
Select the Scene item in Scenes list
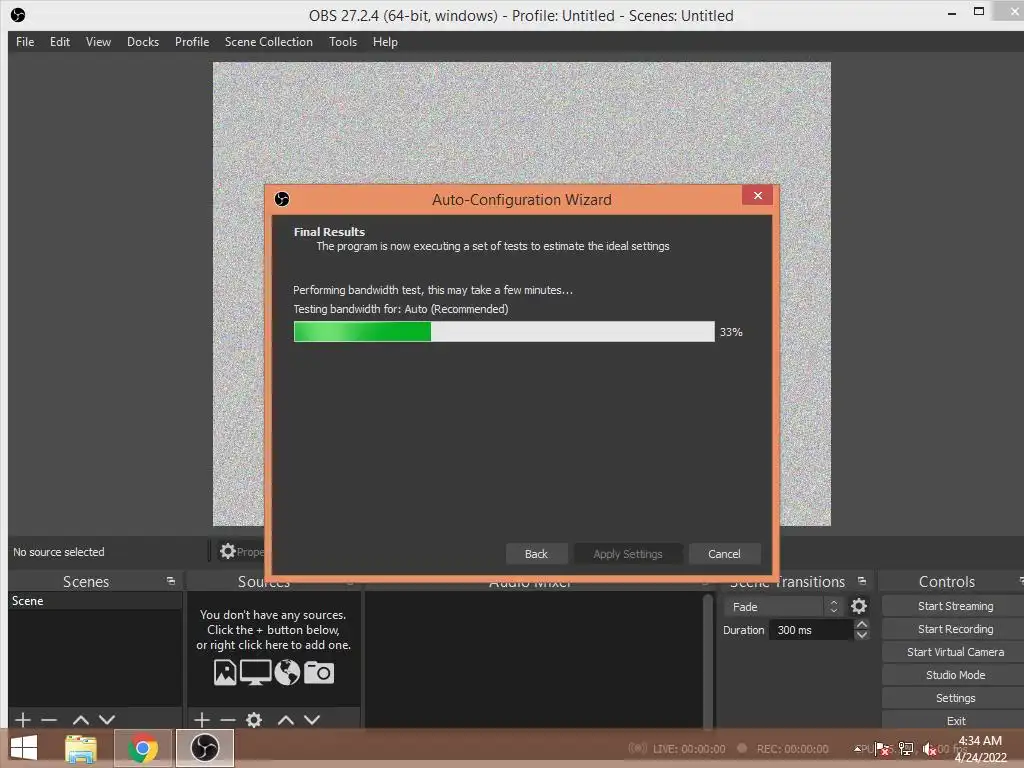(95, 601)
